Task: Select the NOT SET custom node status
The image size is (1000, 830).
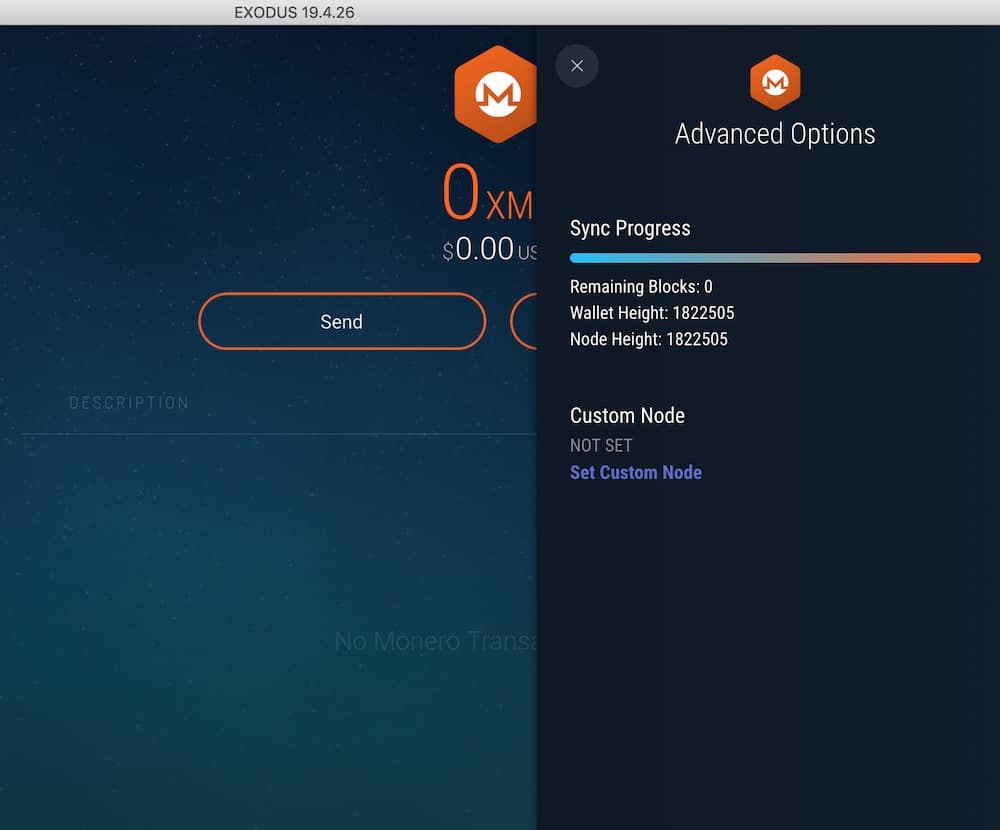Action: 601,445
